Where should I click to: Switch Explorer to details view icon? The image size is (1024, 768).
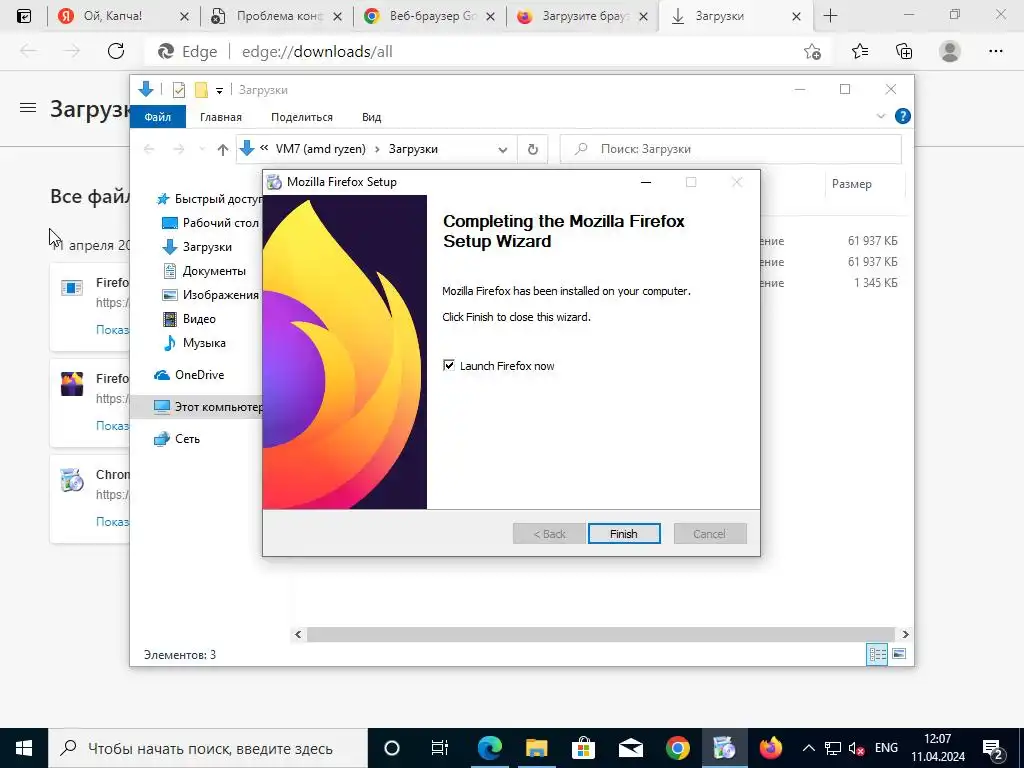[877, 654]
